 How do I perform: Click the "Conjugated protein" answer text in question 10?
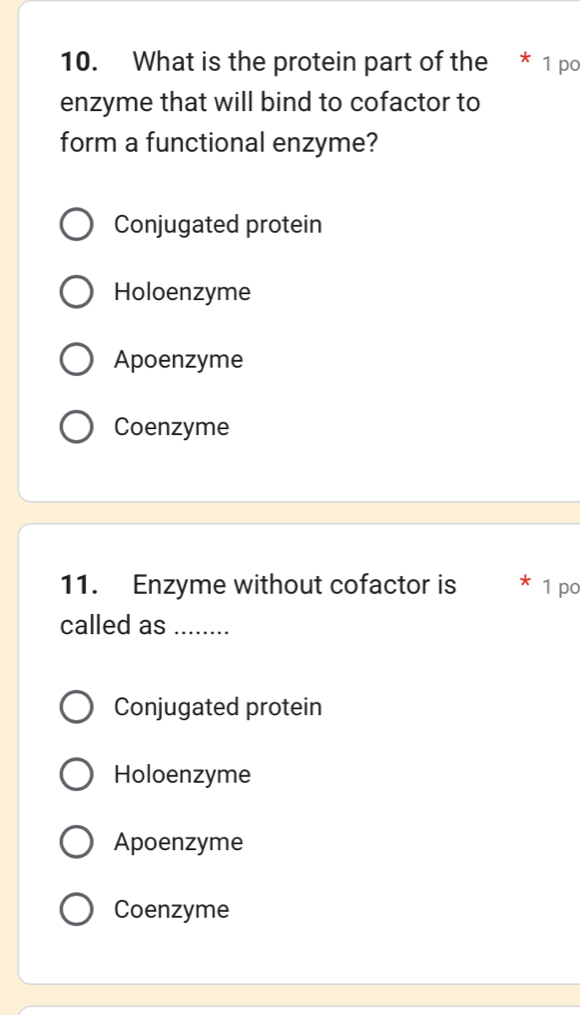click(218, 224)
